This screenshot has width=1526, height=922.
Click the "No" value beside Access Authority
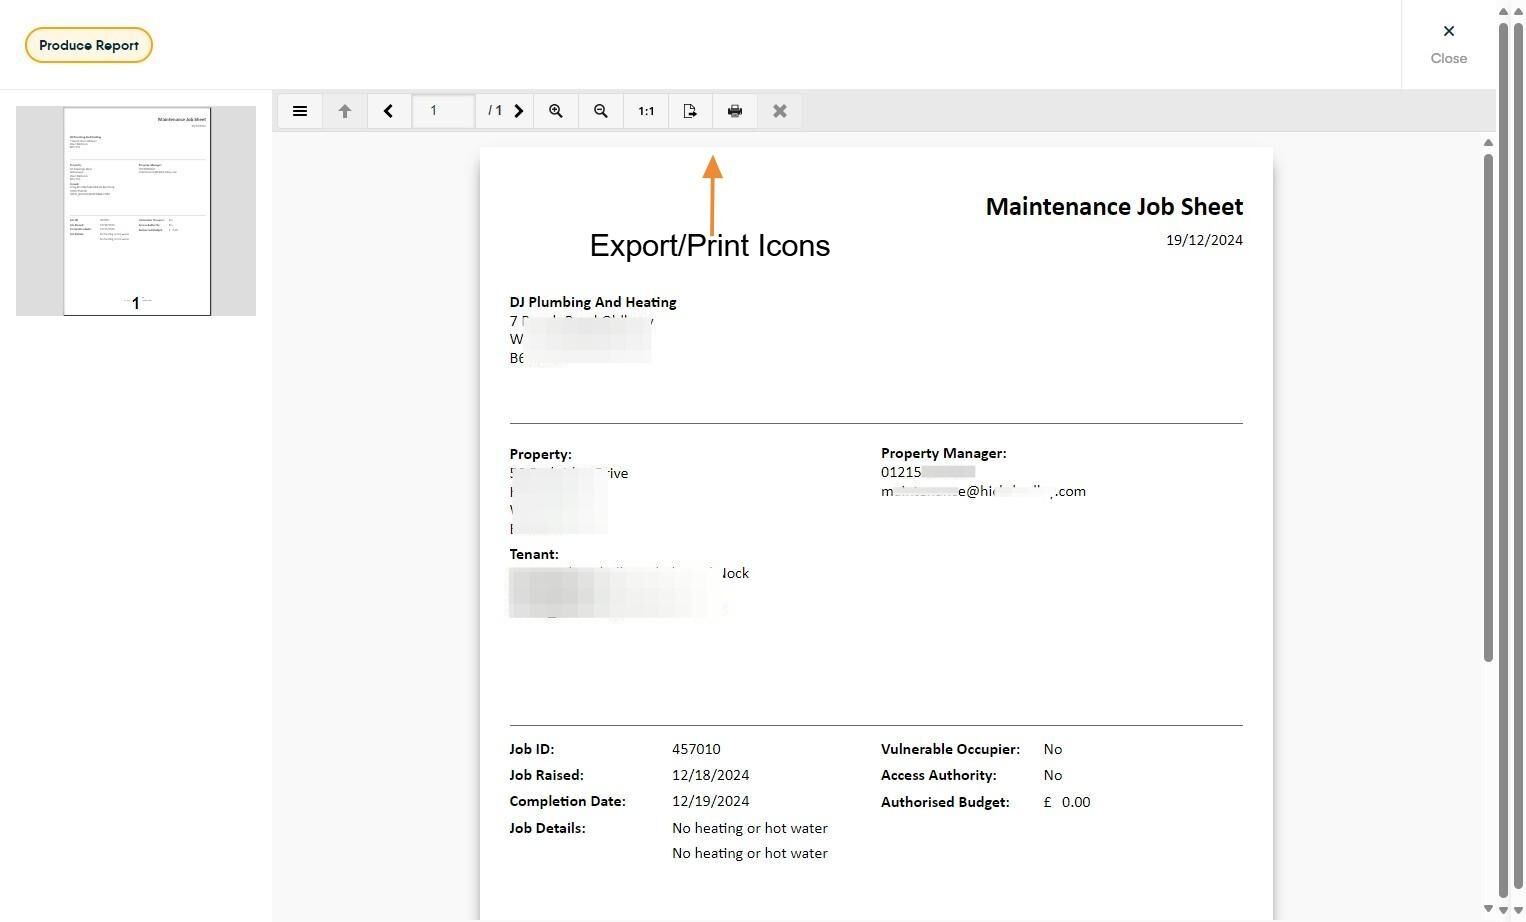click(1053, 775)
